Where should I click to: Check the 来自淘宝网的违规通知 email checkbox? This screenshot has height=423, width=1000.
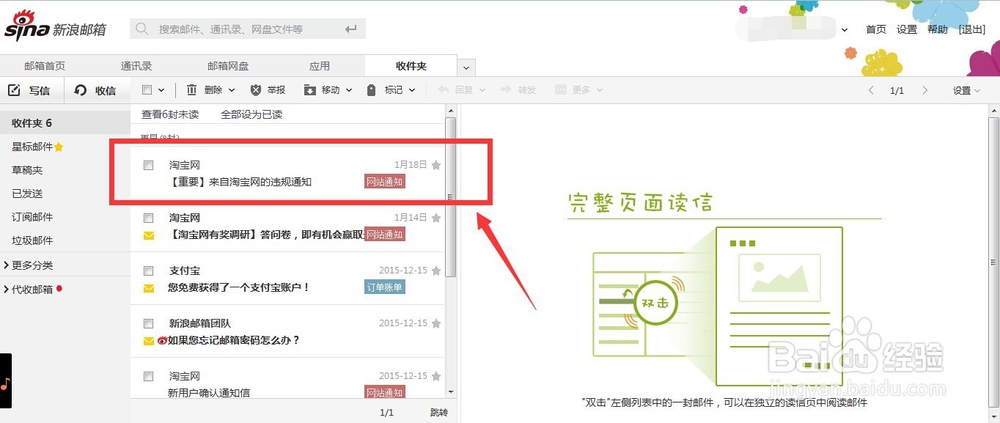(148, 165)
